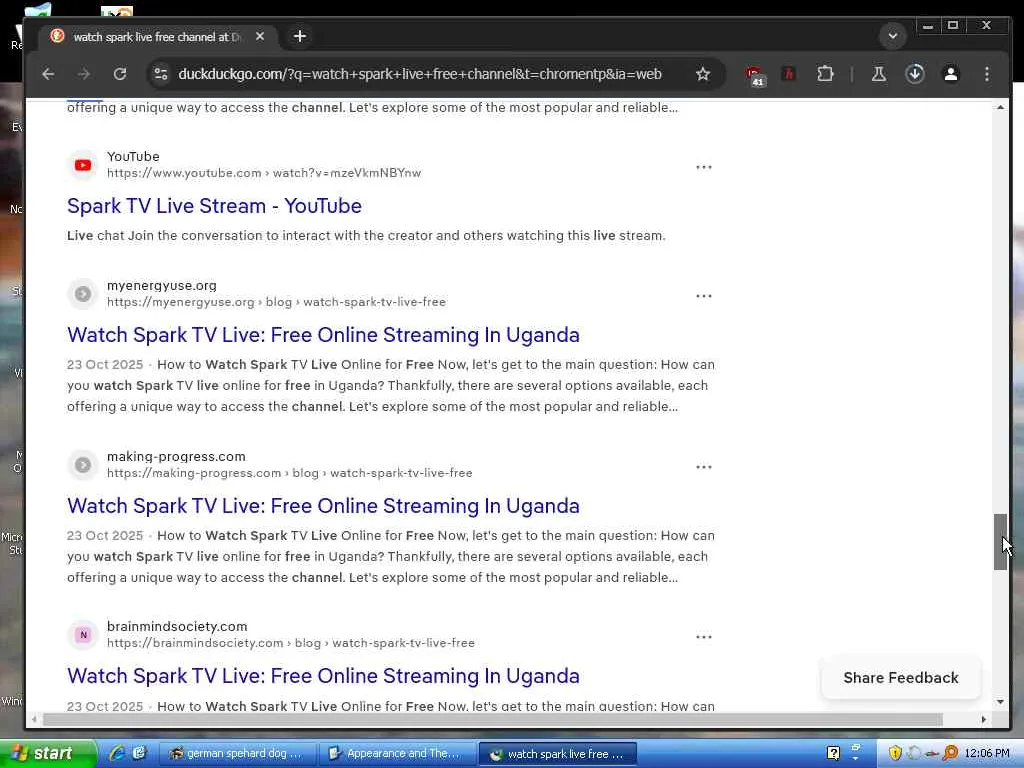The height and width of the screenshot is (768, 1024).
Task: Open a new tab with the plus button
Action: (x=300, y=37)
